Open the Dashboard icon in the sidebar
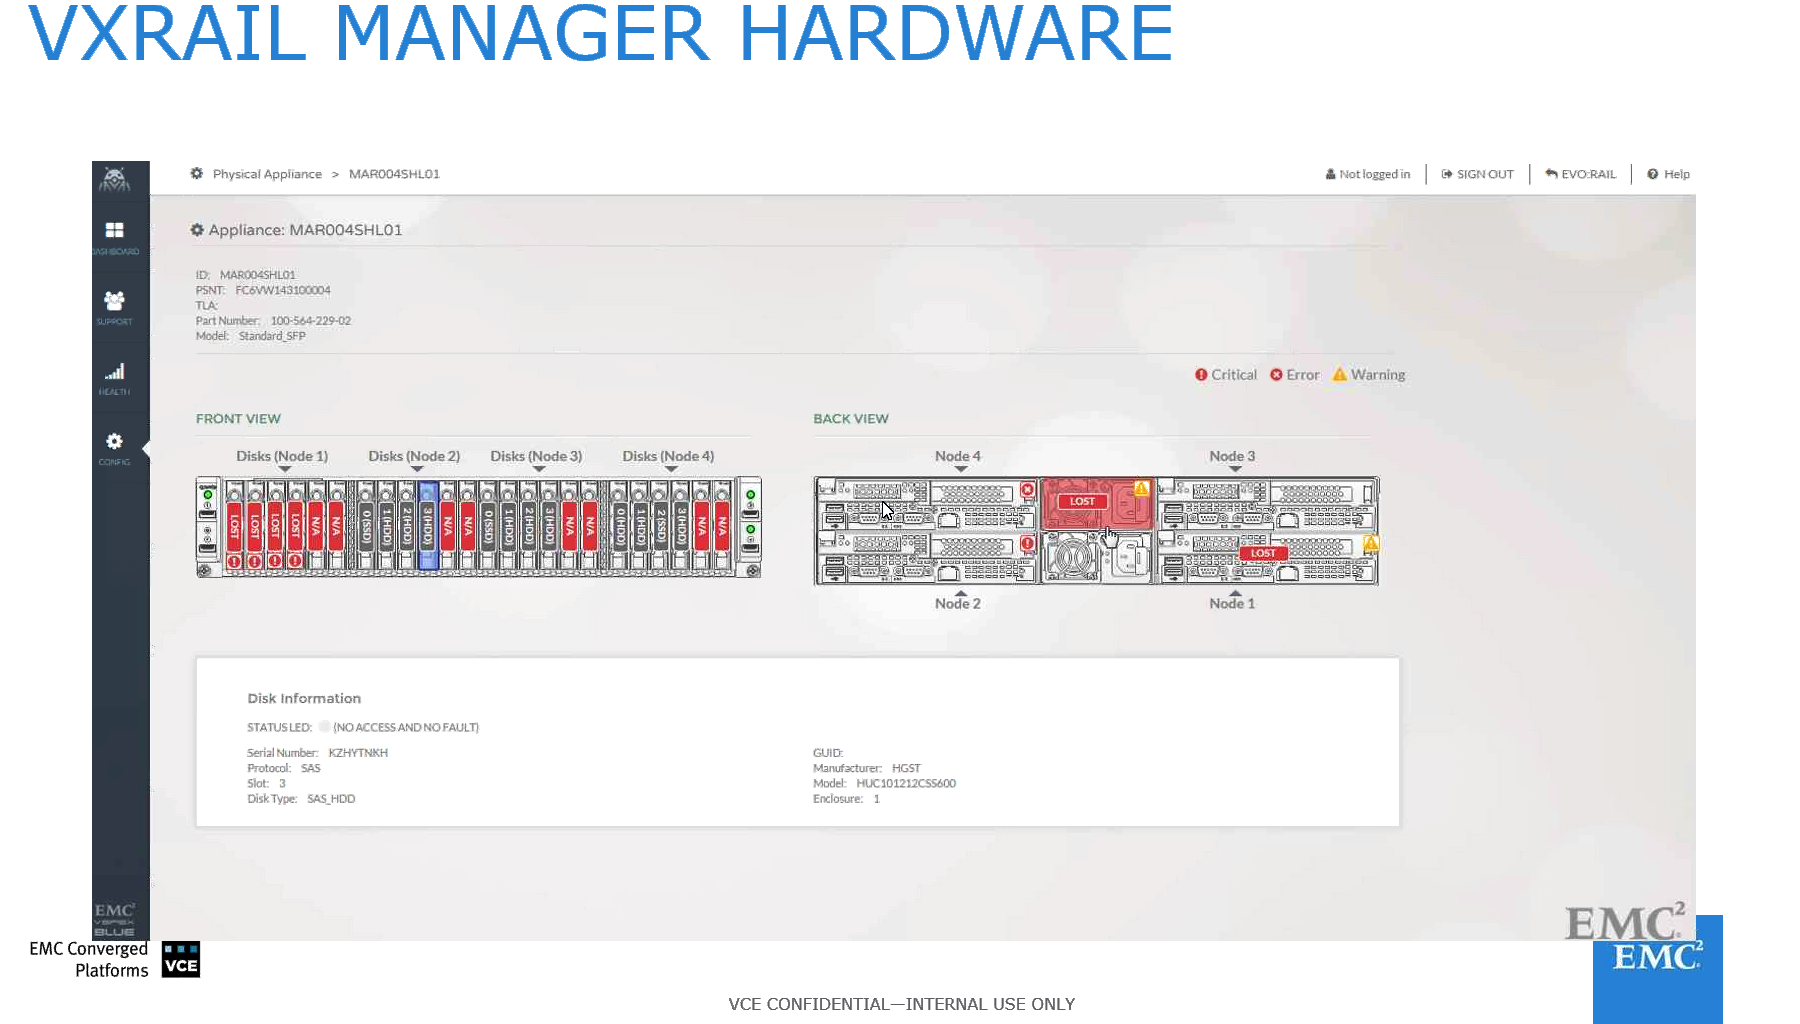The width and height of the screenshot is (1800, 1024). (x=115, y=231)
